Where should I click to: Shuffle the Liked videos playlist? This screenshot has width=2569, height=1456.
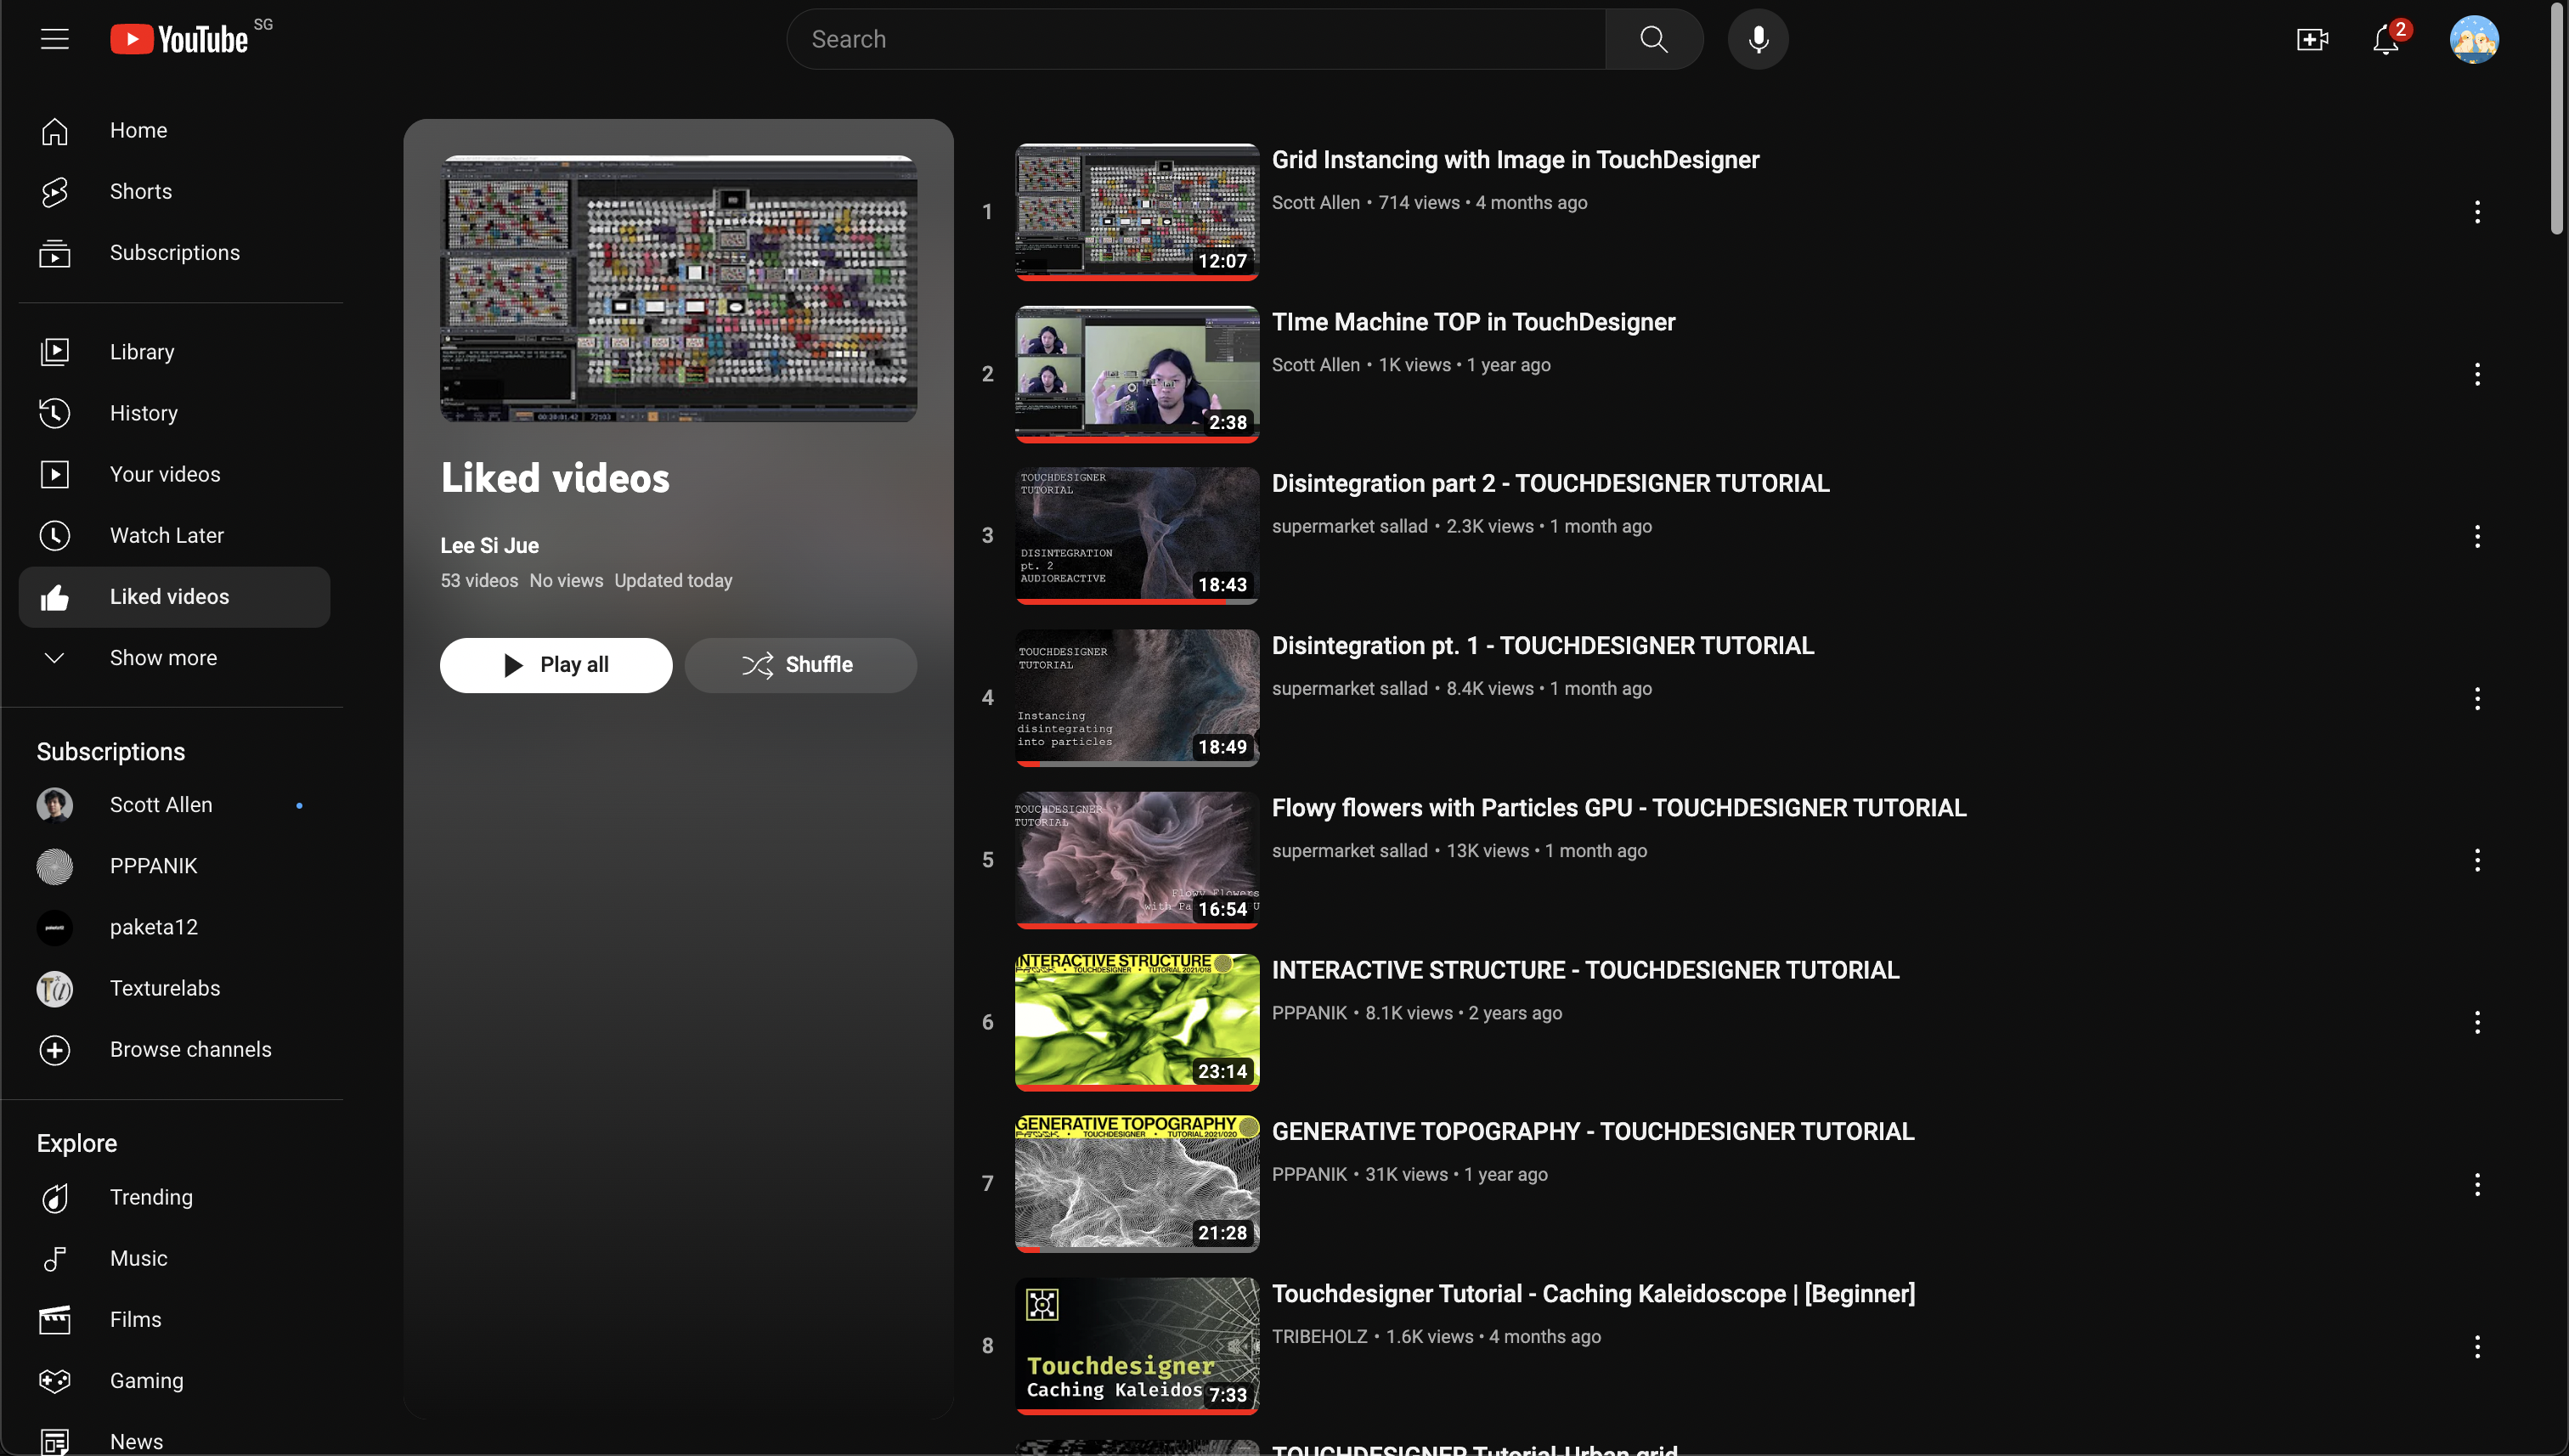point(800,665)
